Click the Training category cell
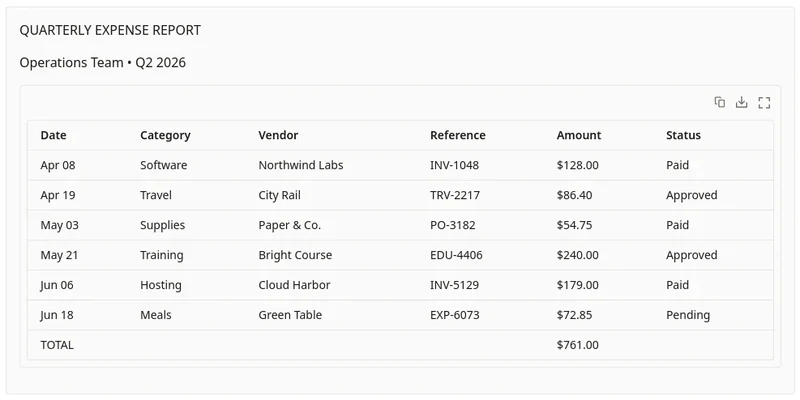 pyautogui.click(x=162, y=255)
